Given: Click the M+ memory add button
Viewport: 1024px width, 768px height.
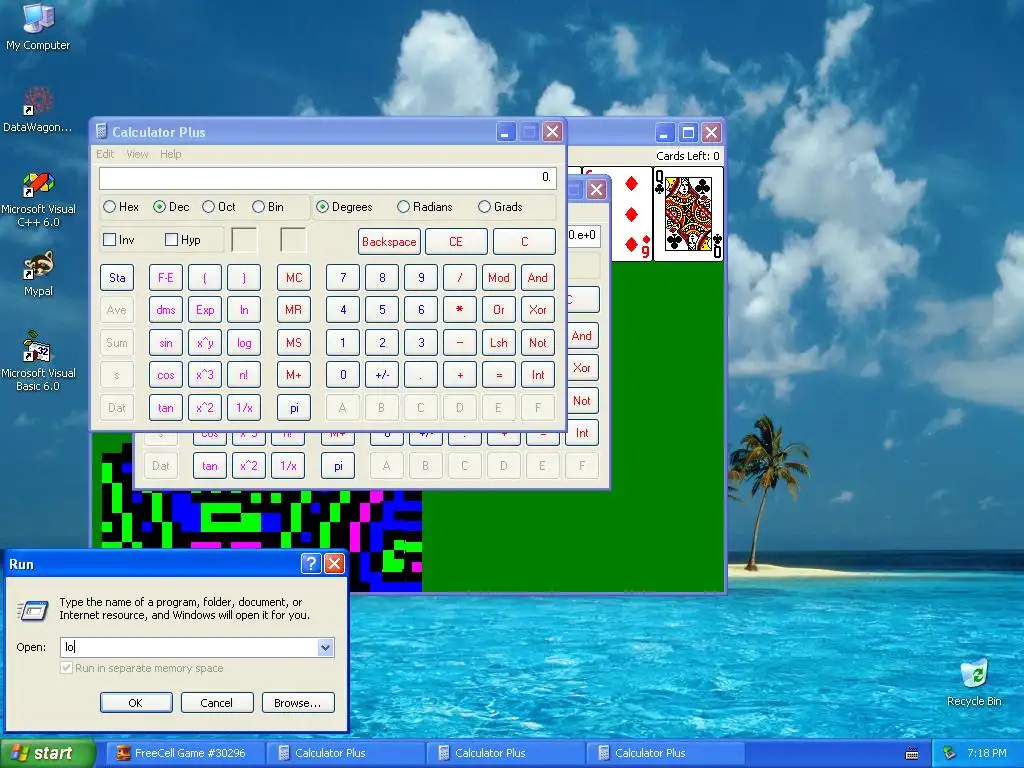Looking at the screenshot, I should (x=294, y=375).
